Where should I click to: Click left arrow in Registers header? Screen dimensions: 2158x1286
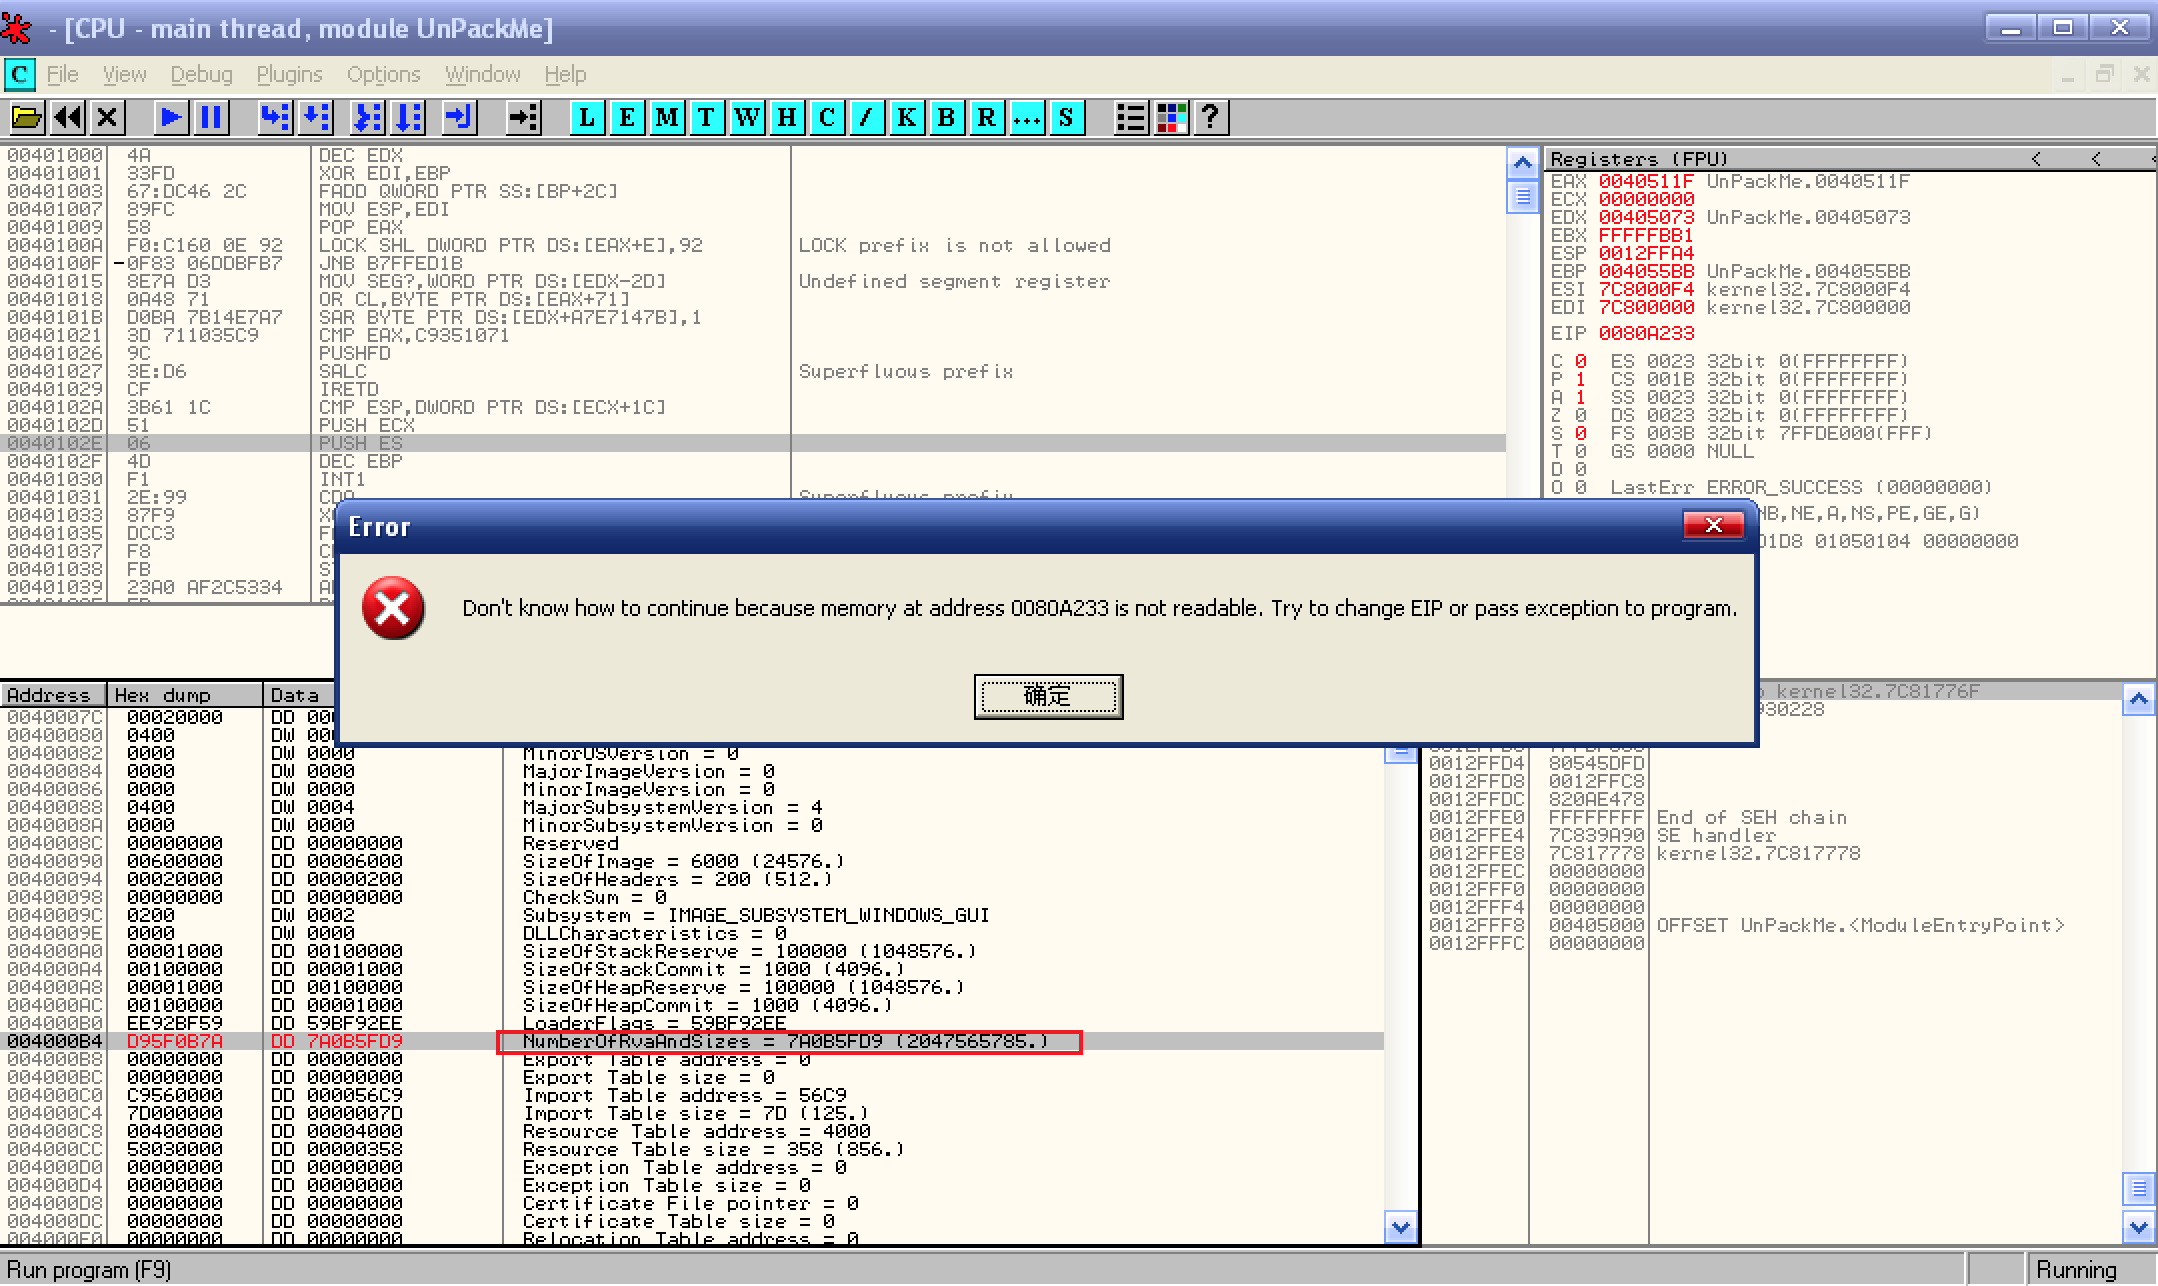[x=2036, y=159]
